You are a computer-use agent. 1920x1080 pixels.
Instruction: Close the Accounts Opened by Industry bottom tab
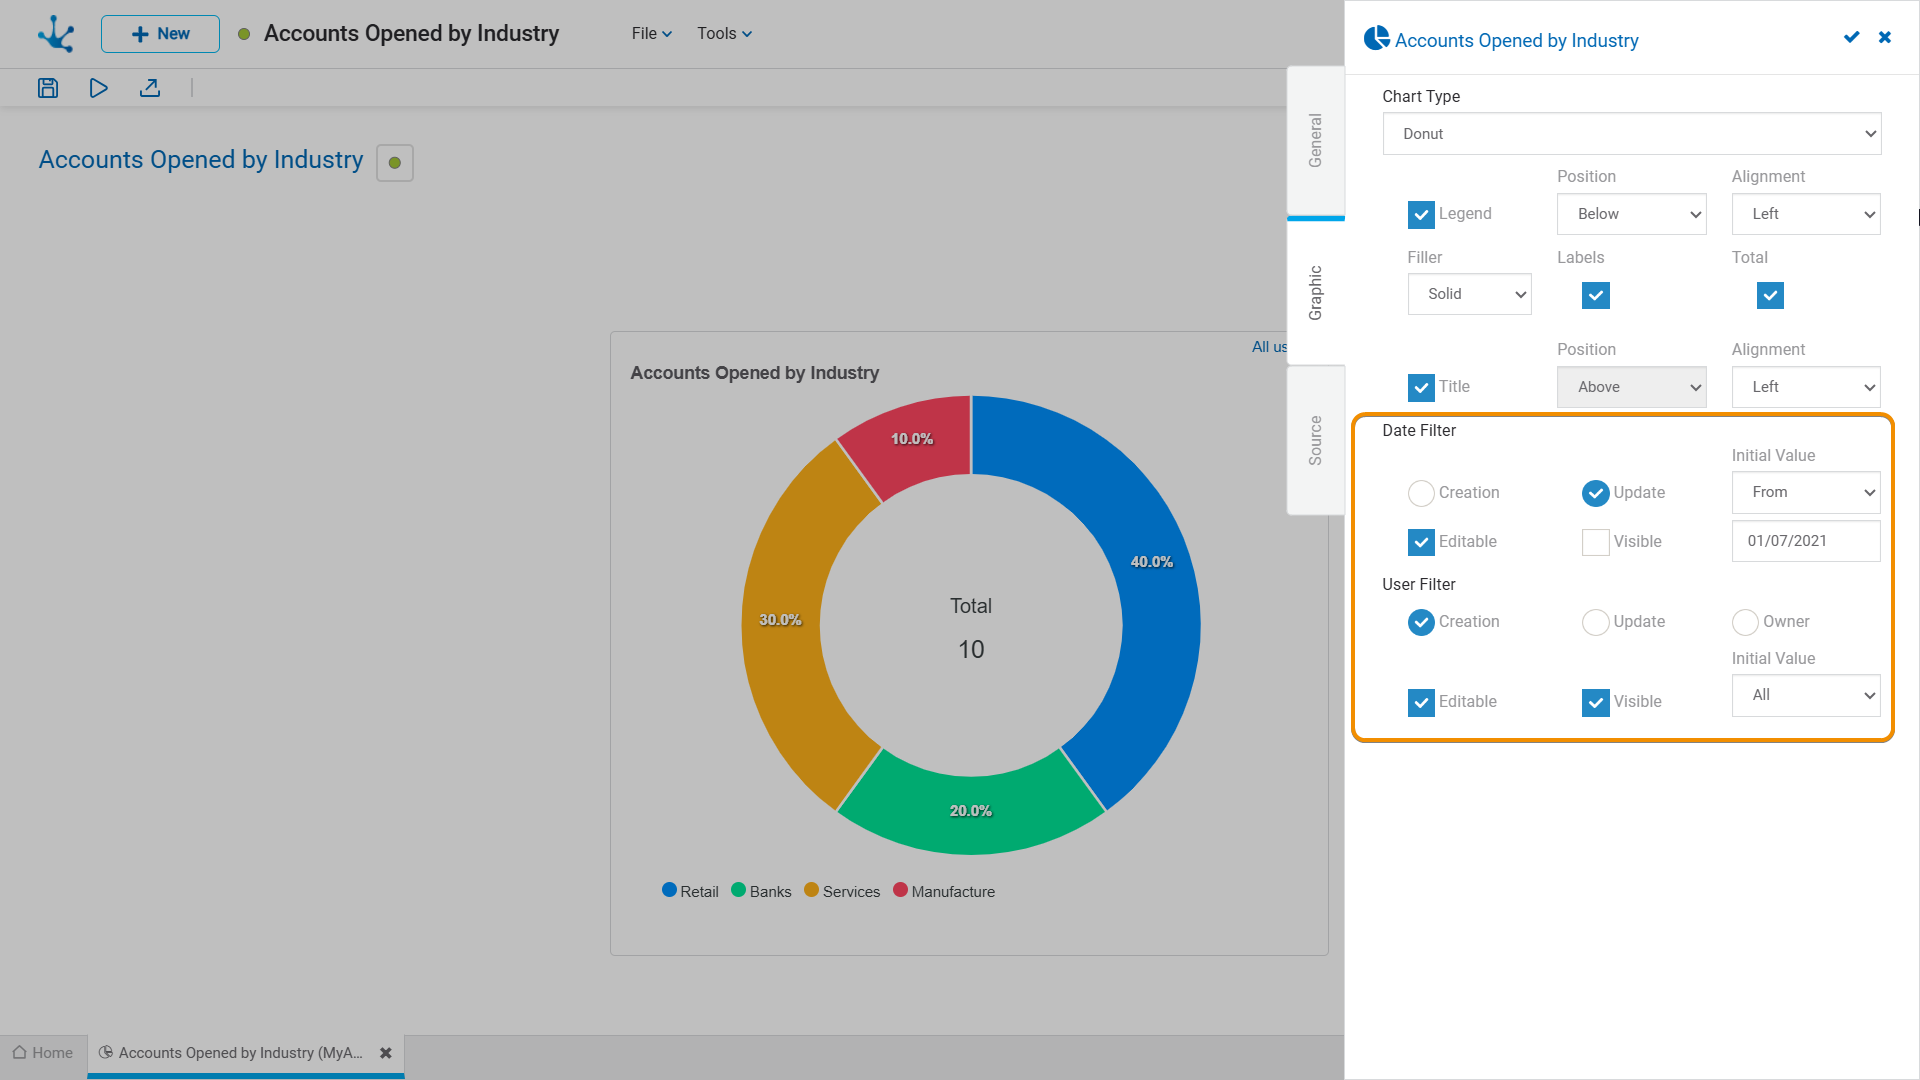(386, 1053)
